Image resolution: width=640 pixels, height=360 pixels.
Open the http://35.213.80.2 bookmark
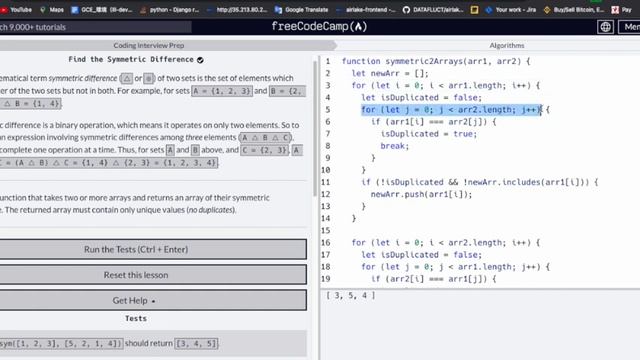click(x=237, y=9)
